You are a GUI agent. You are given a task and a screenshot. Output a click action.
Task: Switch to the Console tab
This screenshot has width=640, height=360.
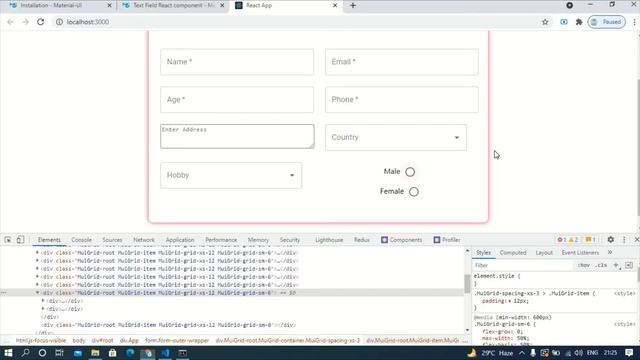coord(81,240)
